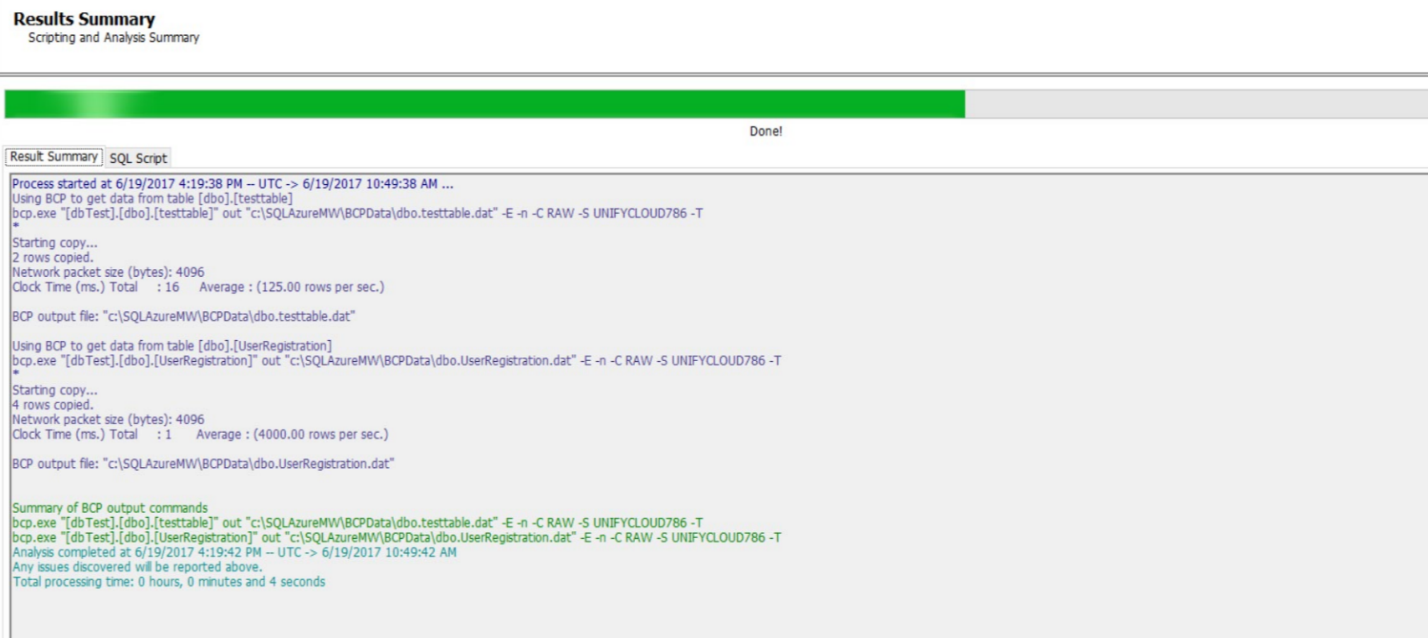Switch to the SQL Script tab
Image resolution: width=1428 pixels, height=638 pixels.
point(138,158)
